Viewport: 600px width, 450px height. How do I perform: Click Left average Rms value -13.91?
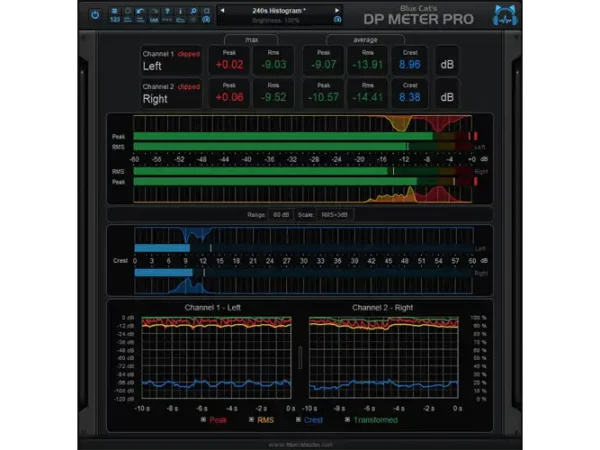[x=367, y=65]
